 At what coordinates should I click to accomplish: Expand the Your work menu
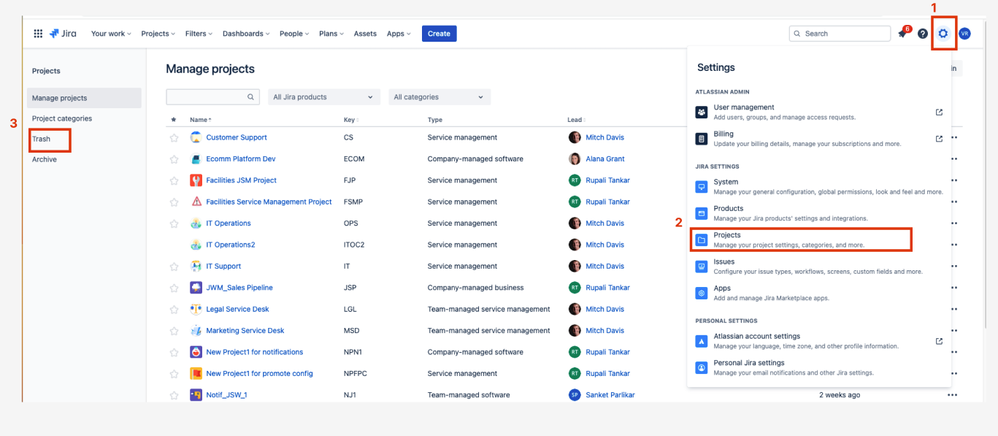click(111, 34)
